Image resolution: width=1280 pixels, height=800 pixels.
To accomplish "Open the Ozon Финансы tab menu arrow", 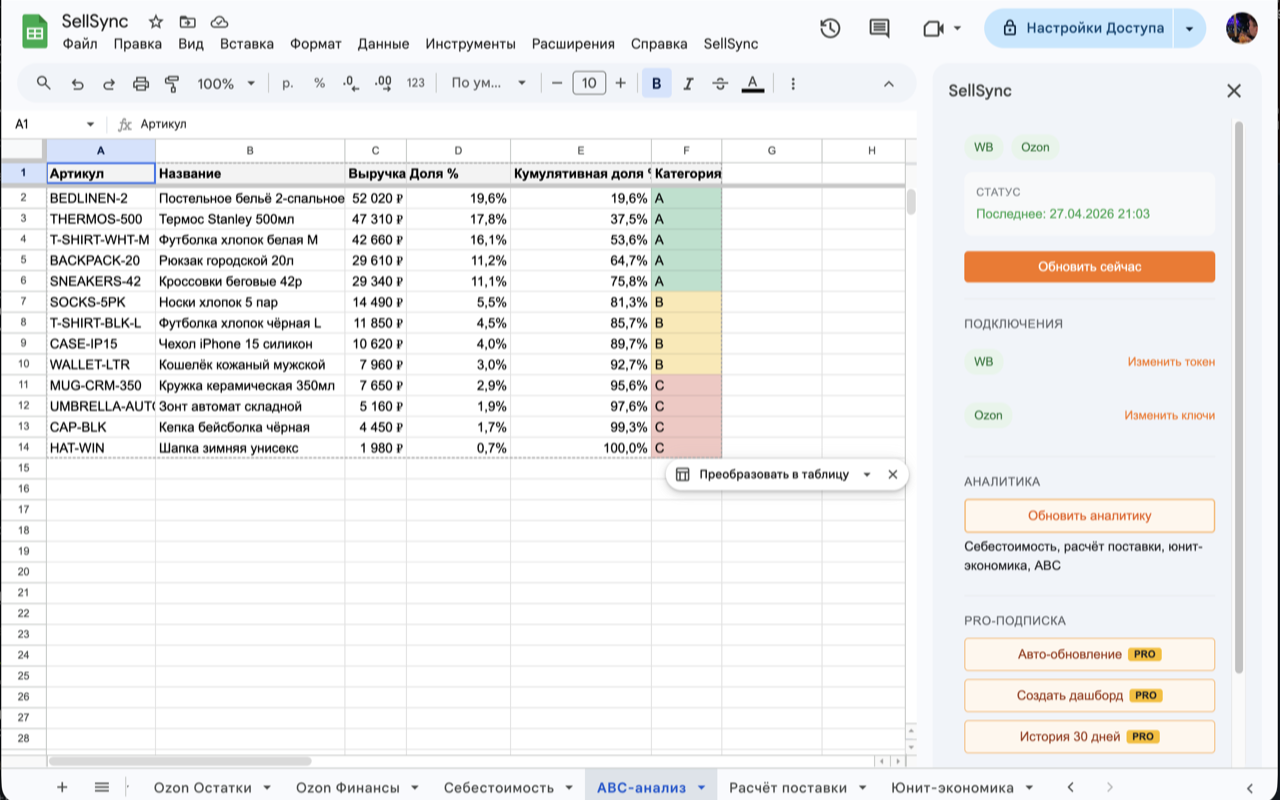I will [415, 788].
